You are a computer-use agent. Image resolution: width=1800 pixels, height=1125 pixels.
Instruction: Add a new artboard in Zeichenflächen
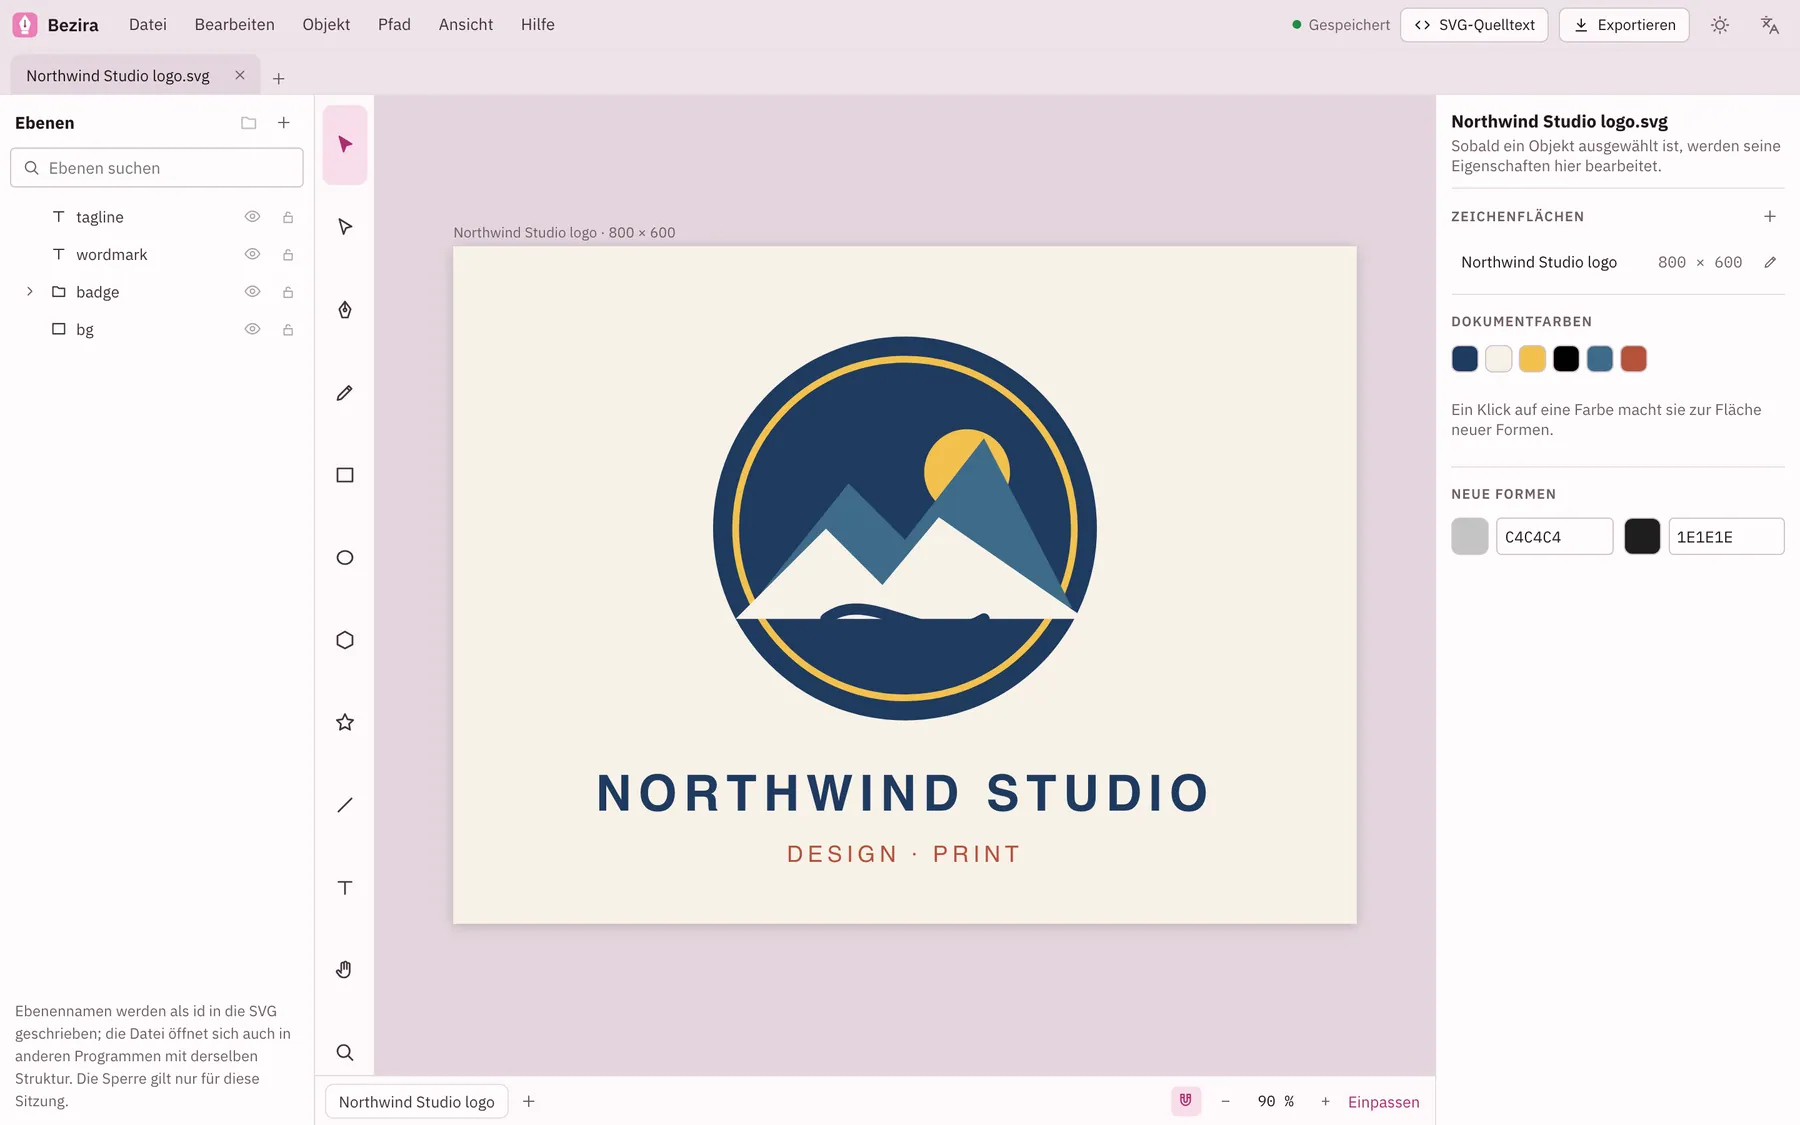pyautogui.click(x=1770, y=216)
